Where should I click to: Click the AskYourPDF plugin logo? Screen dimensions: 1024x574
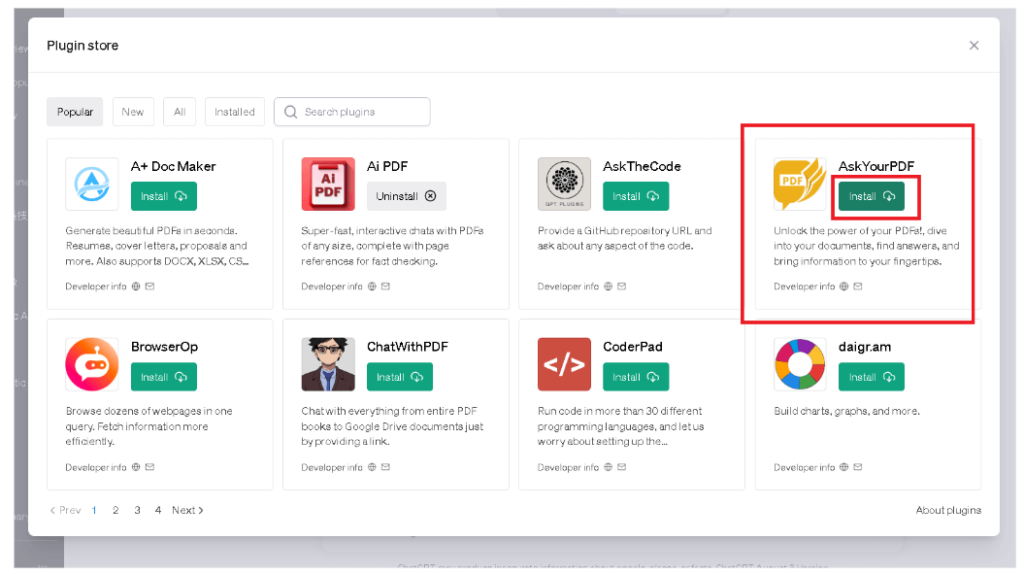tap(800, 183)
